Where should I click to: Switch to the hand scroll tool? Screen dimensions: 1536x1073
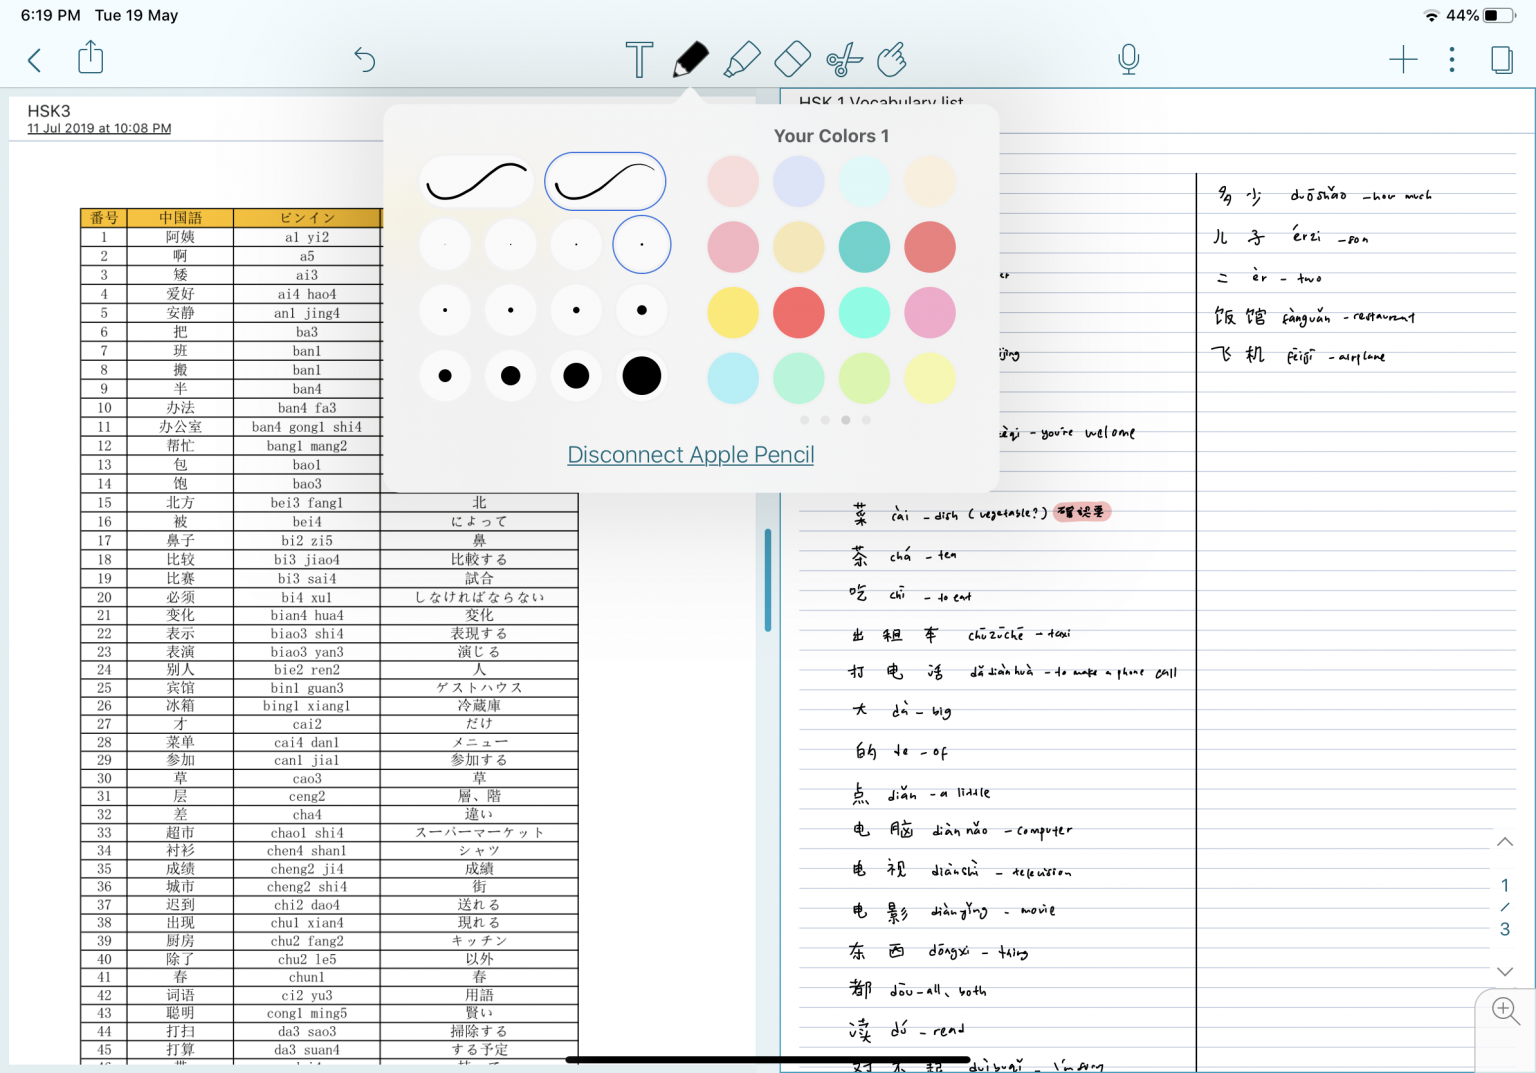click(892, 60)
